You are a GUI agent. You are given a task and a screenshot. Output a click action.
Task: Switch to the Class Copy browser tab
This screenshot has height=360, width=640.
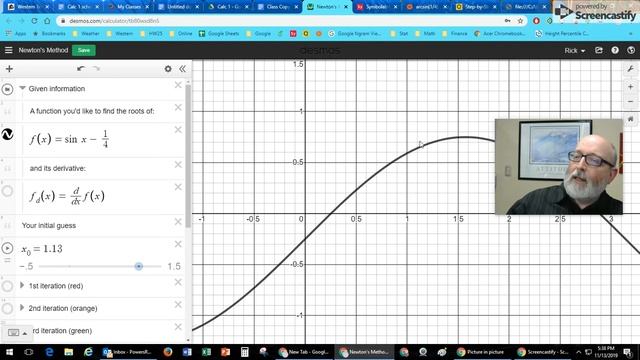click(x=278, y=7)
